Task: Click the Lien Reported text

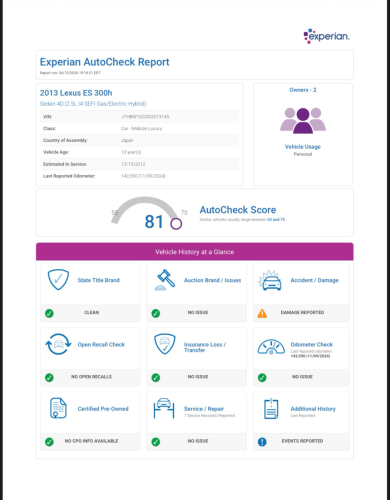Action: click(x=303, y=416)
